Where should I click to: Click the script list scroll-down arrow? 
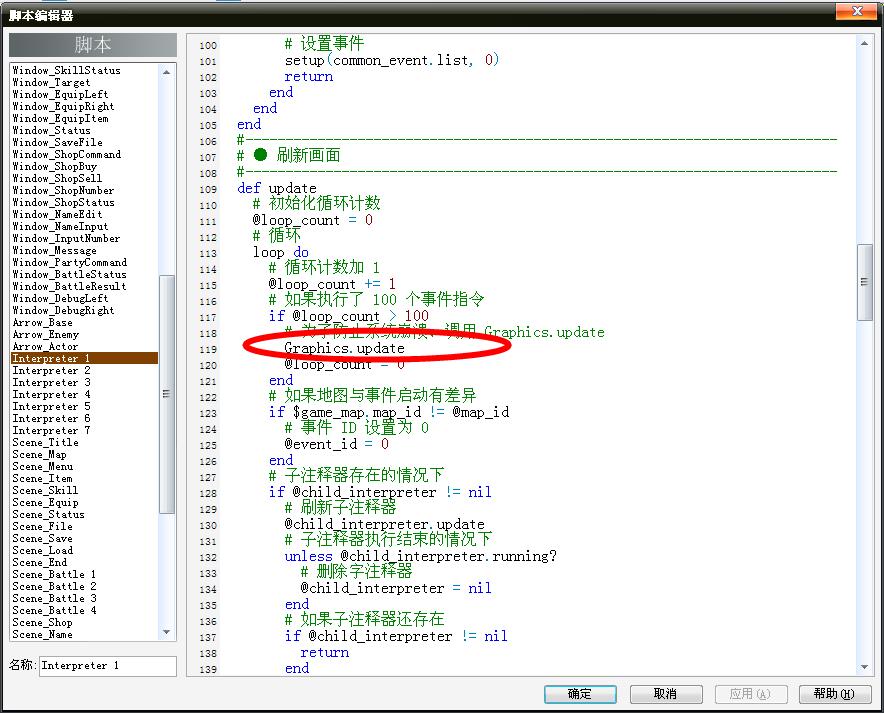point(166,632)
